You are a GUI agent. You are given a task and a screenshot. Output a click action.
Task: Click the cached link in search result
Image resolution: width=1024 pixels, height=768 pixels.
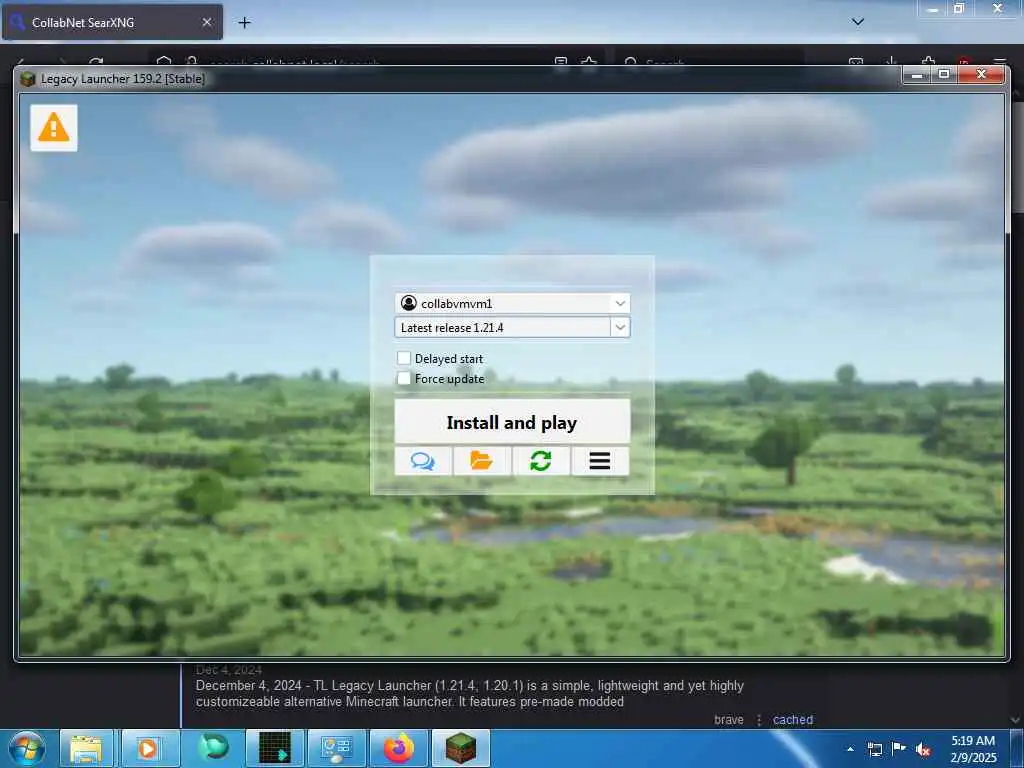pos(793,720)
